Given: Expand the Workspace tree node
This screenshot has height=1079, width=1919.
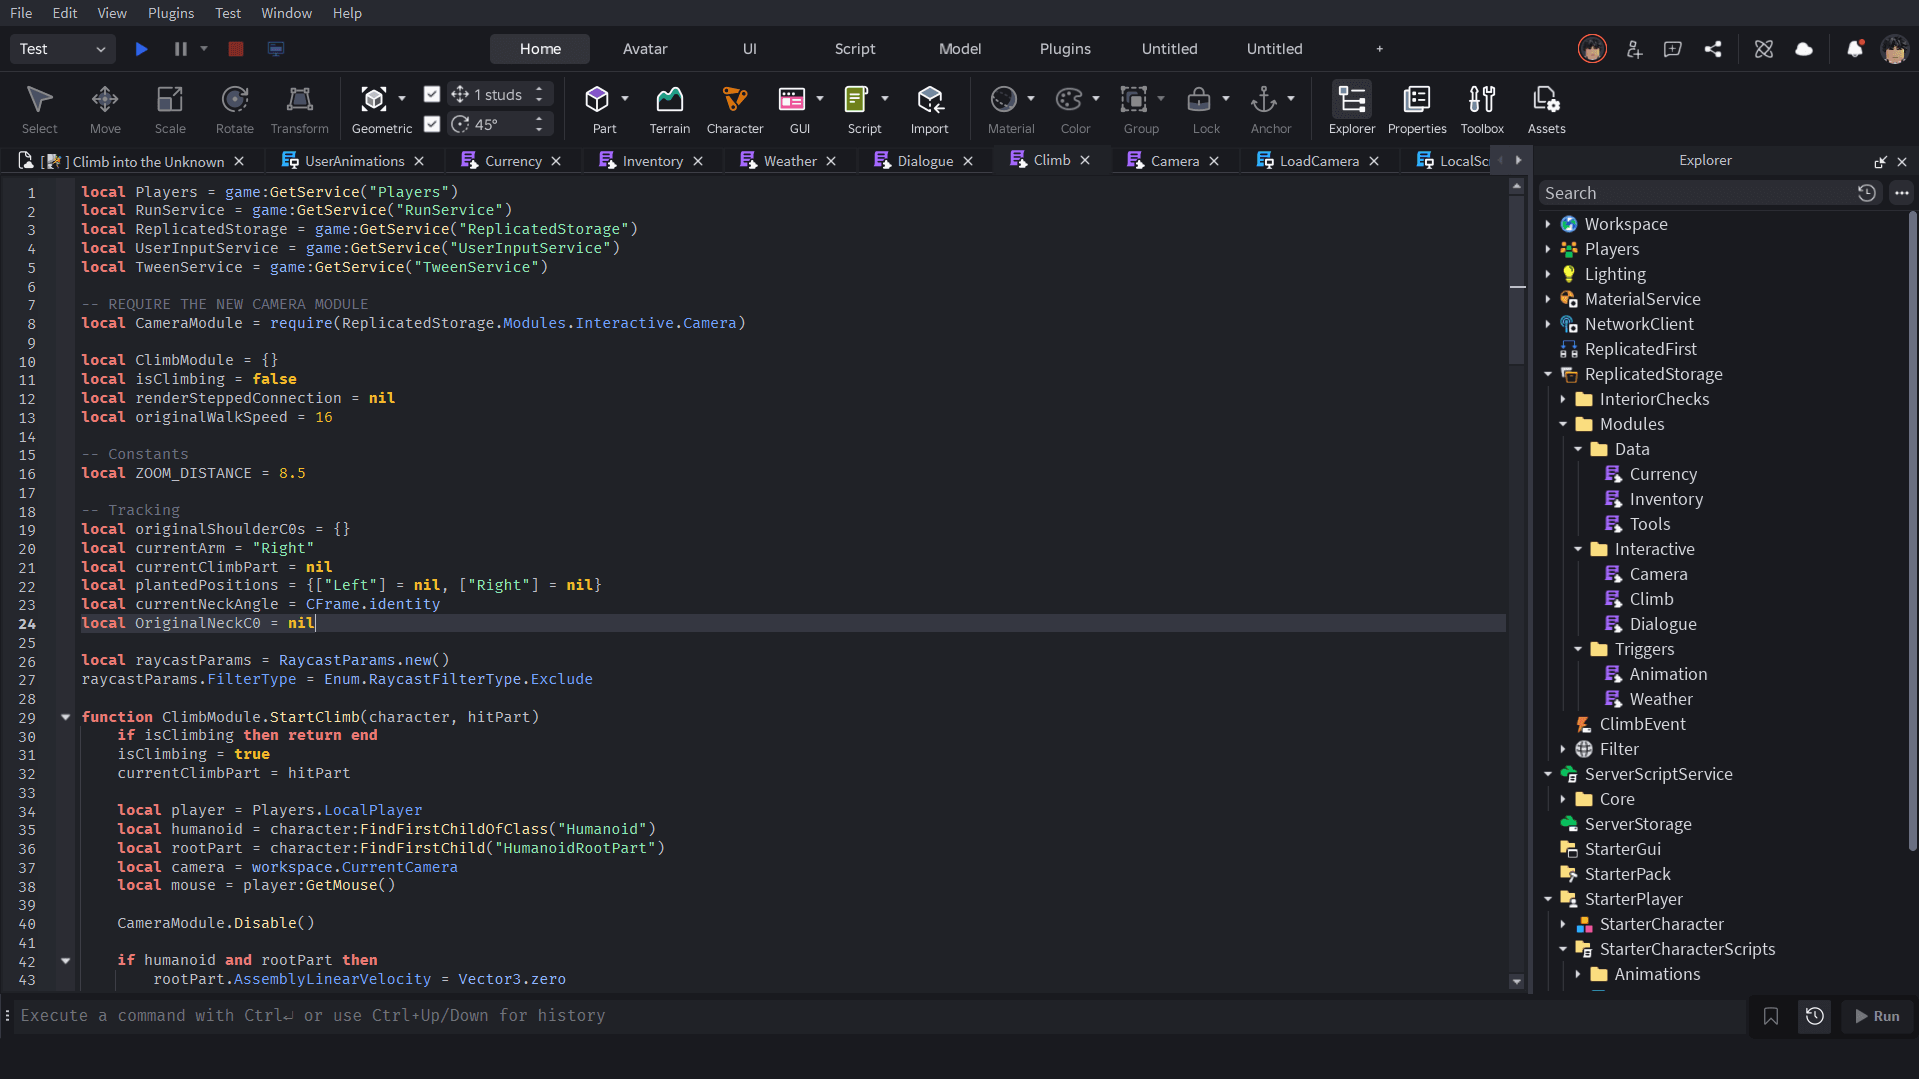Looking at the screenshot, I should click(1548, 224).
